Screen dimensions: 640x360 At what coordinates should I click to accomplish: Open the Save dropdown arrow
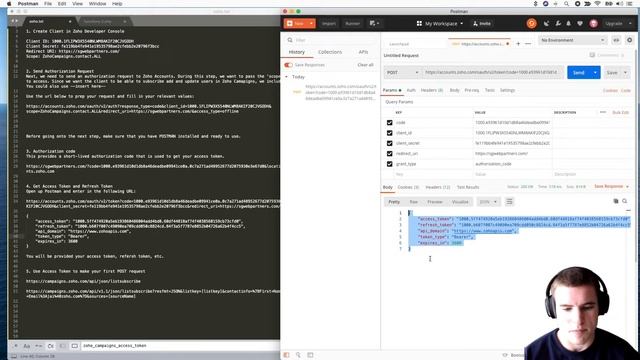[x=625, y=73]
